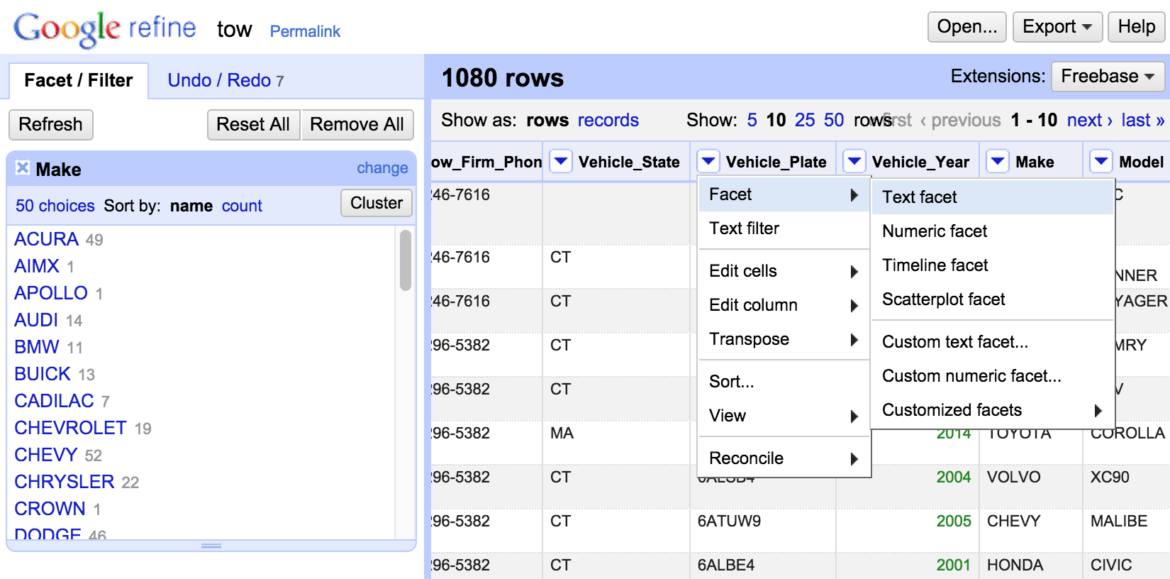Screen dimensions: 1170x579
Task: Open the Freebase extensions dropdown
Action: click(1107, 76)
